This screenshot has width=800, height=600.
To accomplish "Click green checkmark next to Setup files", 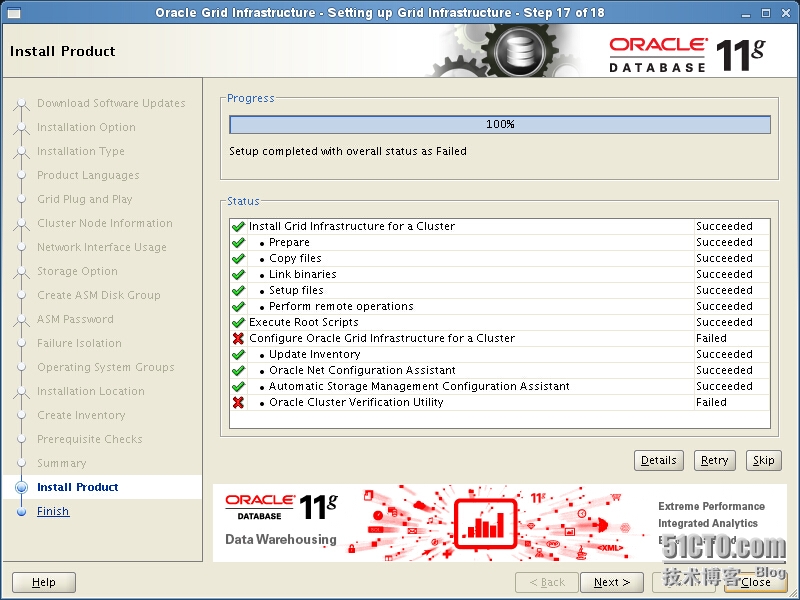I will pyautogui.click(x=238, y=290).
